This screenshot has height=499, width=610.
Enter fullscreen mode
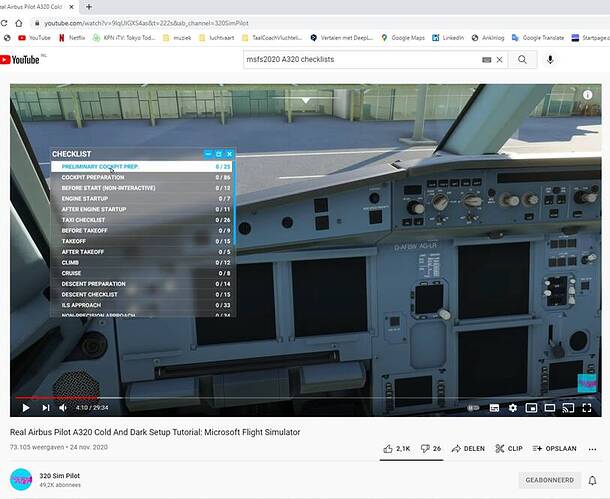587,408
